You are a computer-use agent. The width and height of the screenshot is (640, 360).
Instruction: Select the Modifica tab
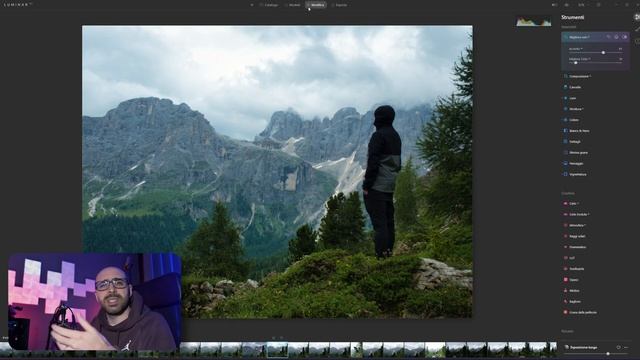click(x=316, y=5)
